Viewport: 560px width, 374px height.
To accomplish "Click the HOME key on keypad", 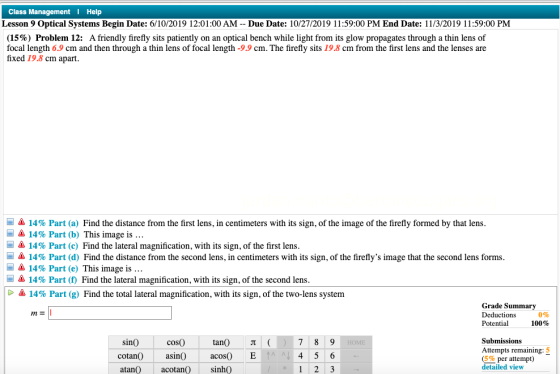I will (x=356, y=342).
